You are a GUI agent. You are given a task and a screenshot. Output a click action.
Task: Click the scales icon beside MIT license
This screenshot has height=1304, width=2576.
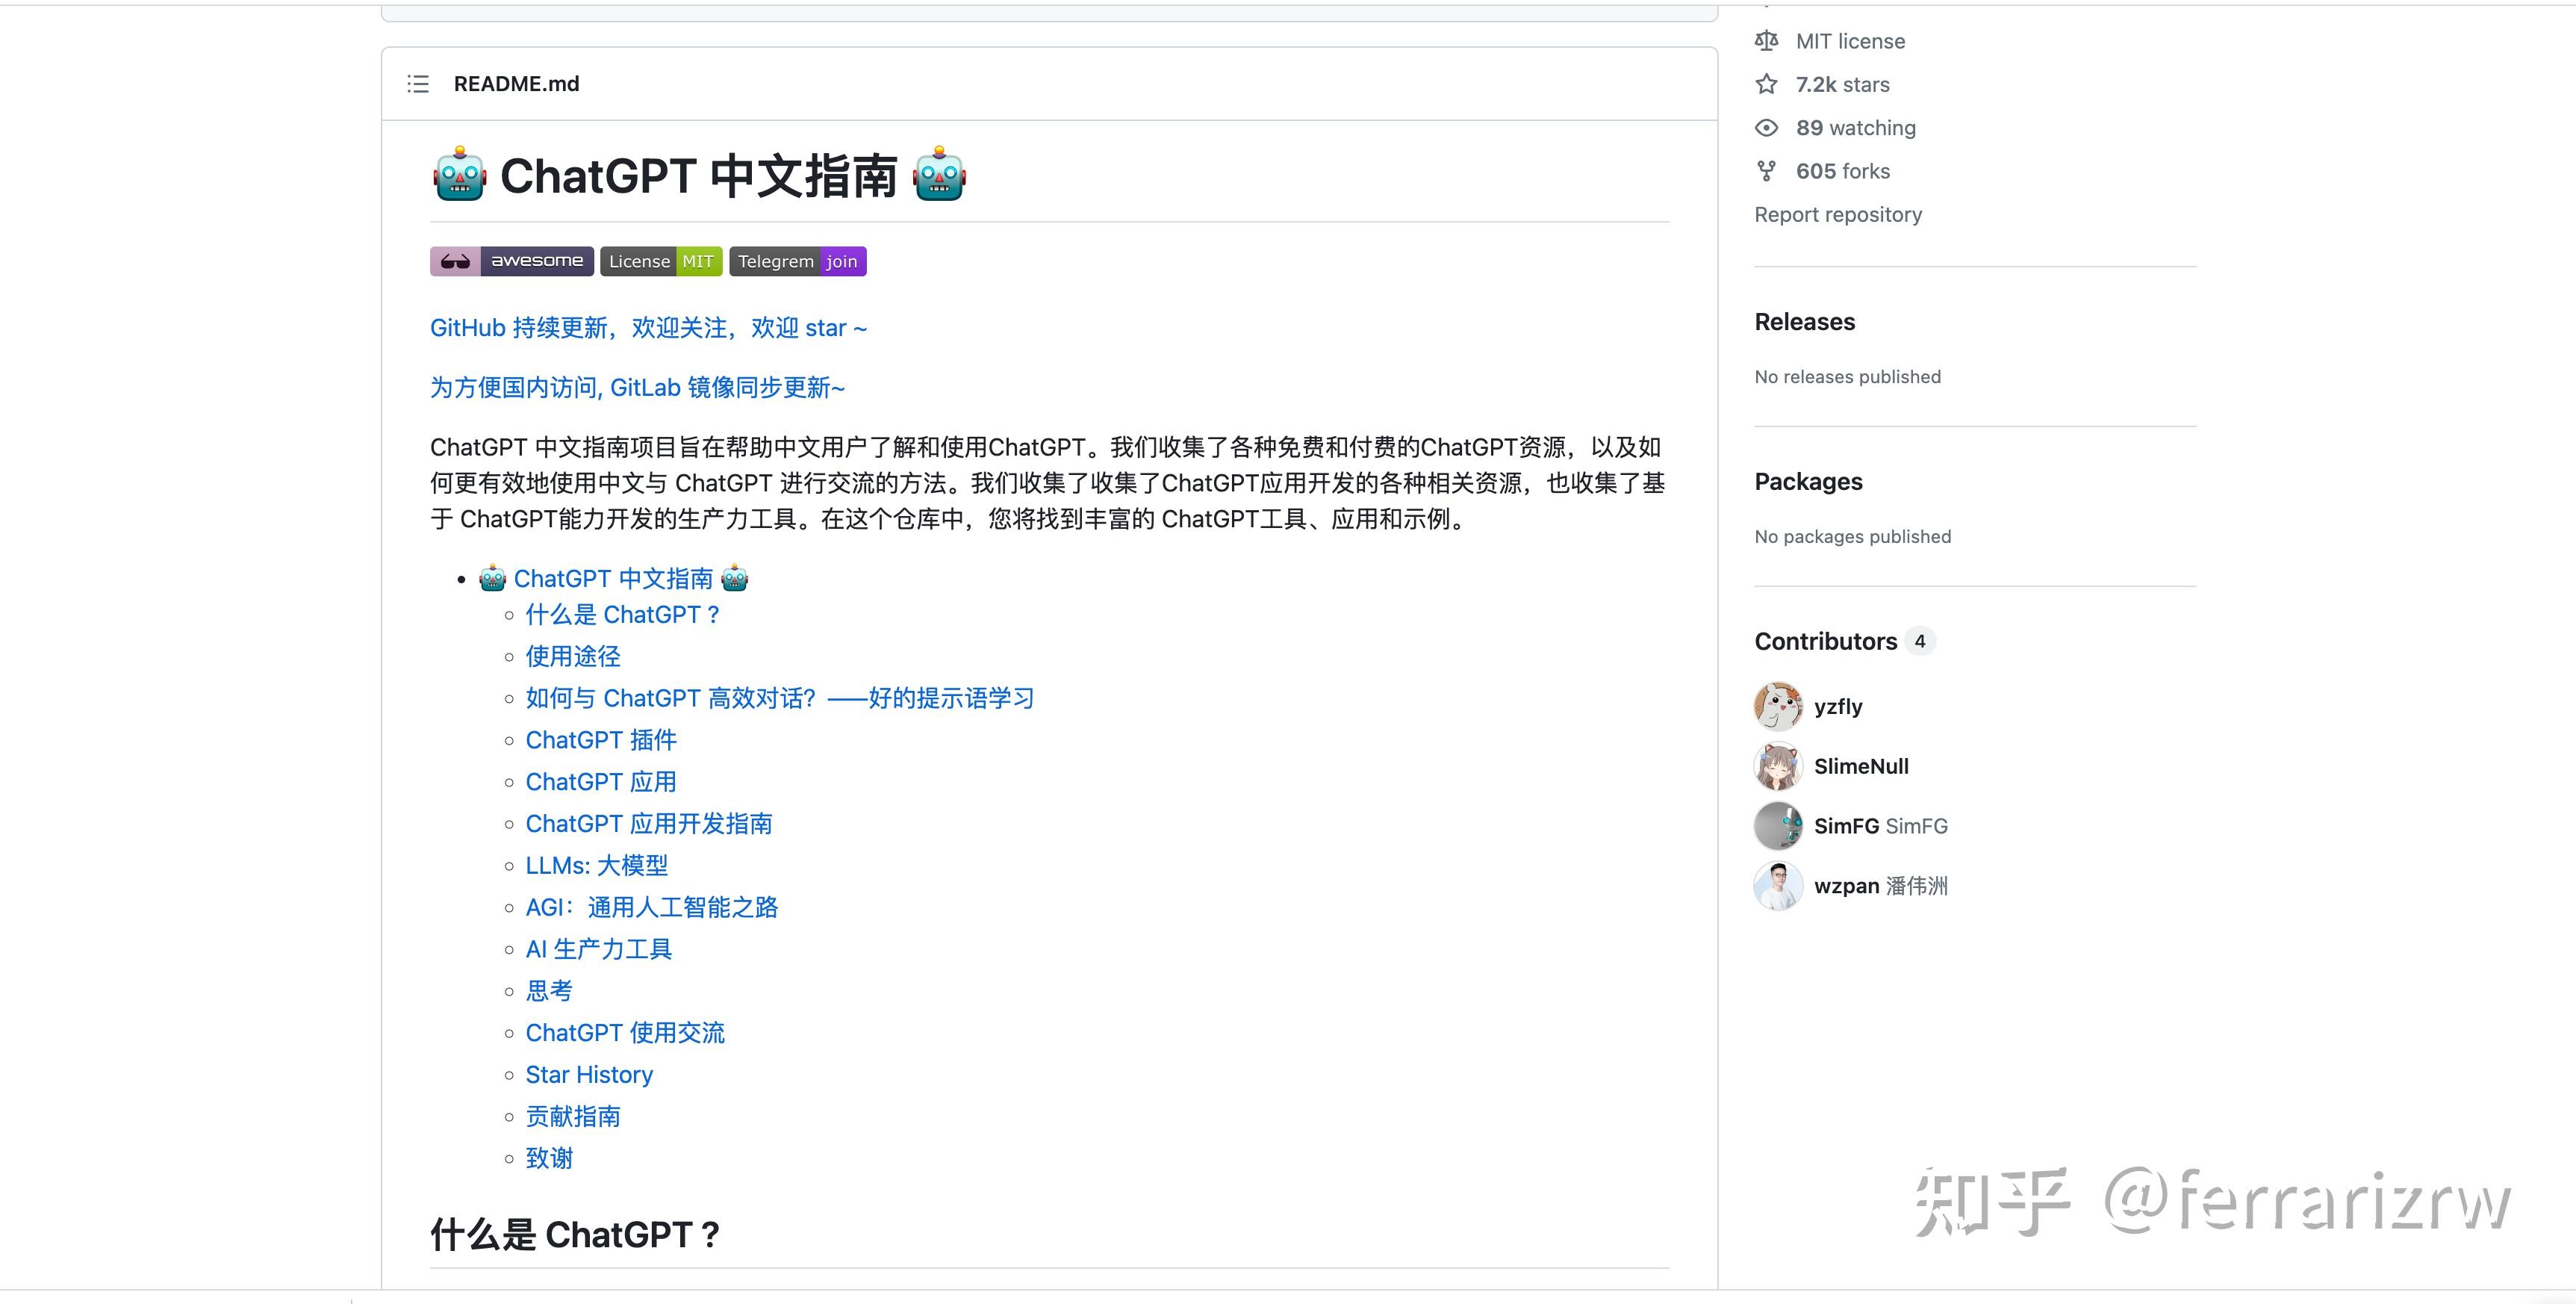(x=1766, y=41)
